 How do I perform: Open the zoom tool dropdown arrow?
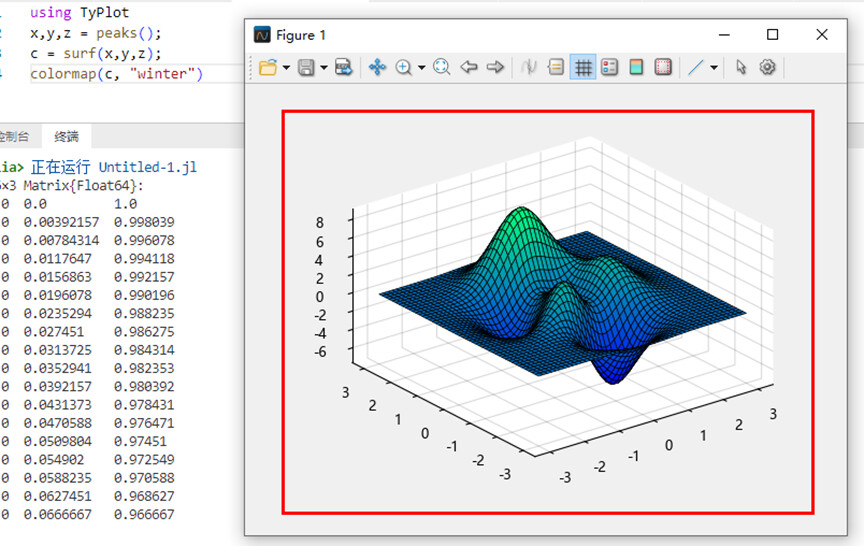(422, 68)
